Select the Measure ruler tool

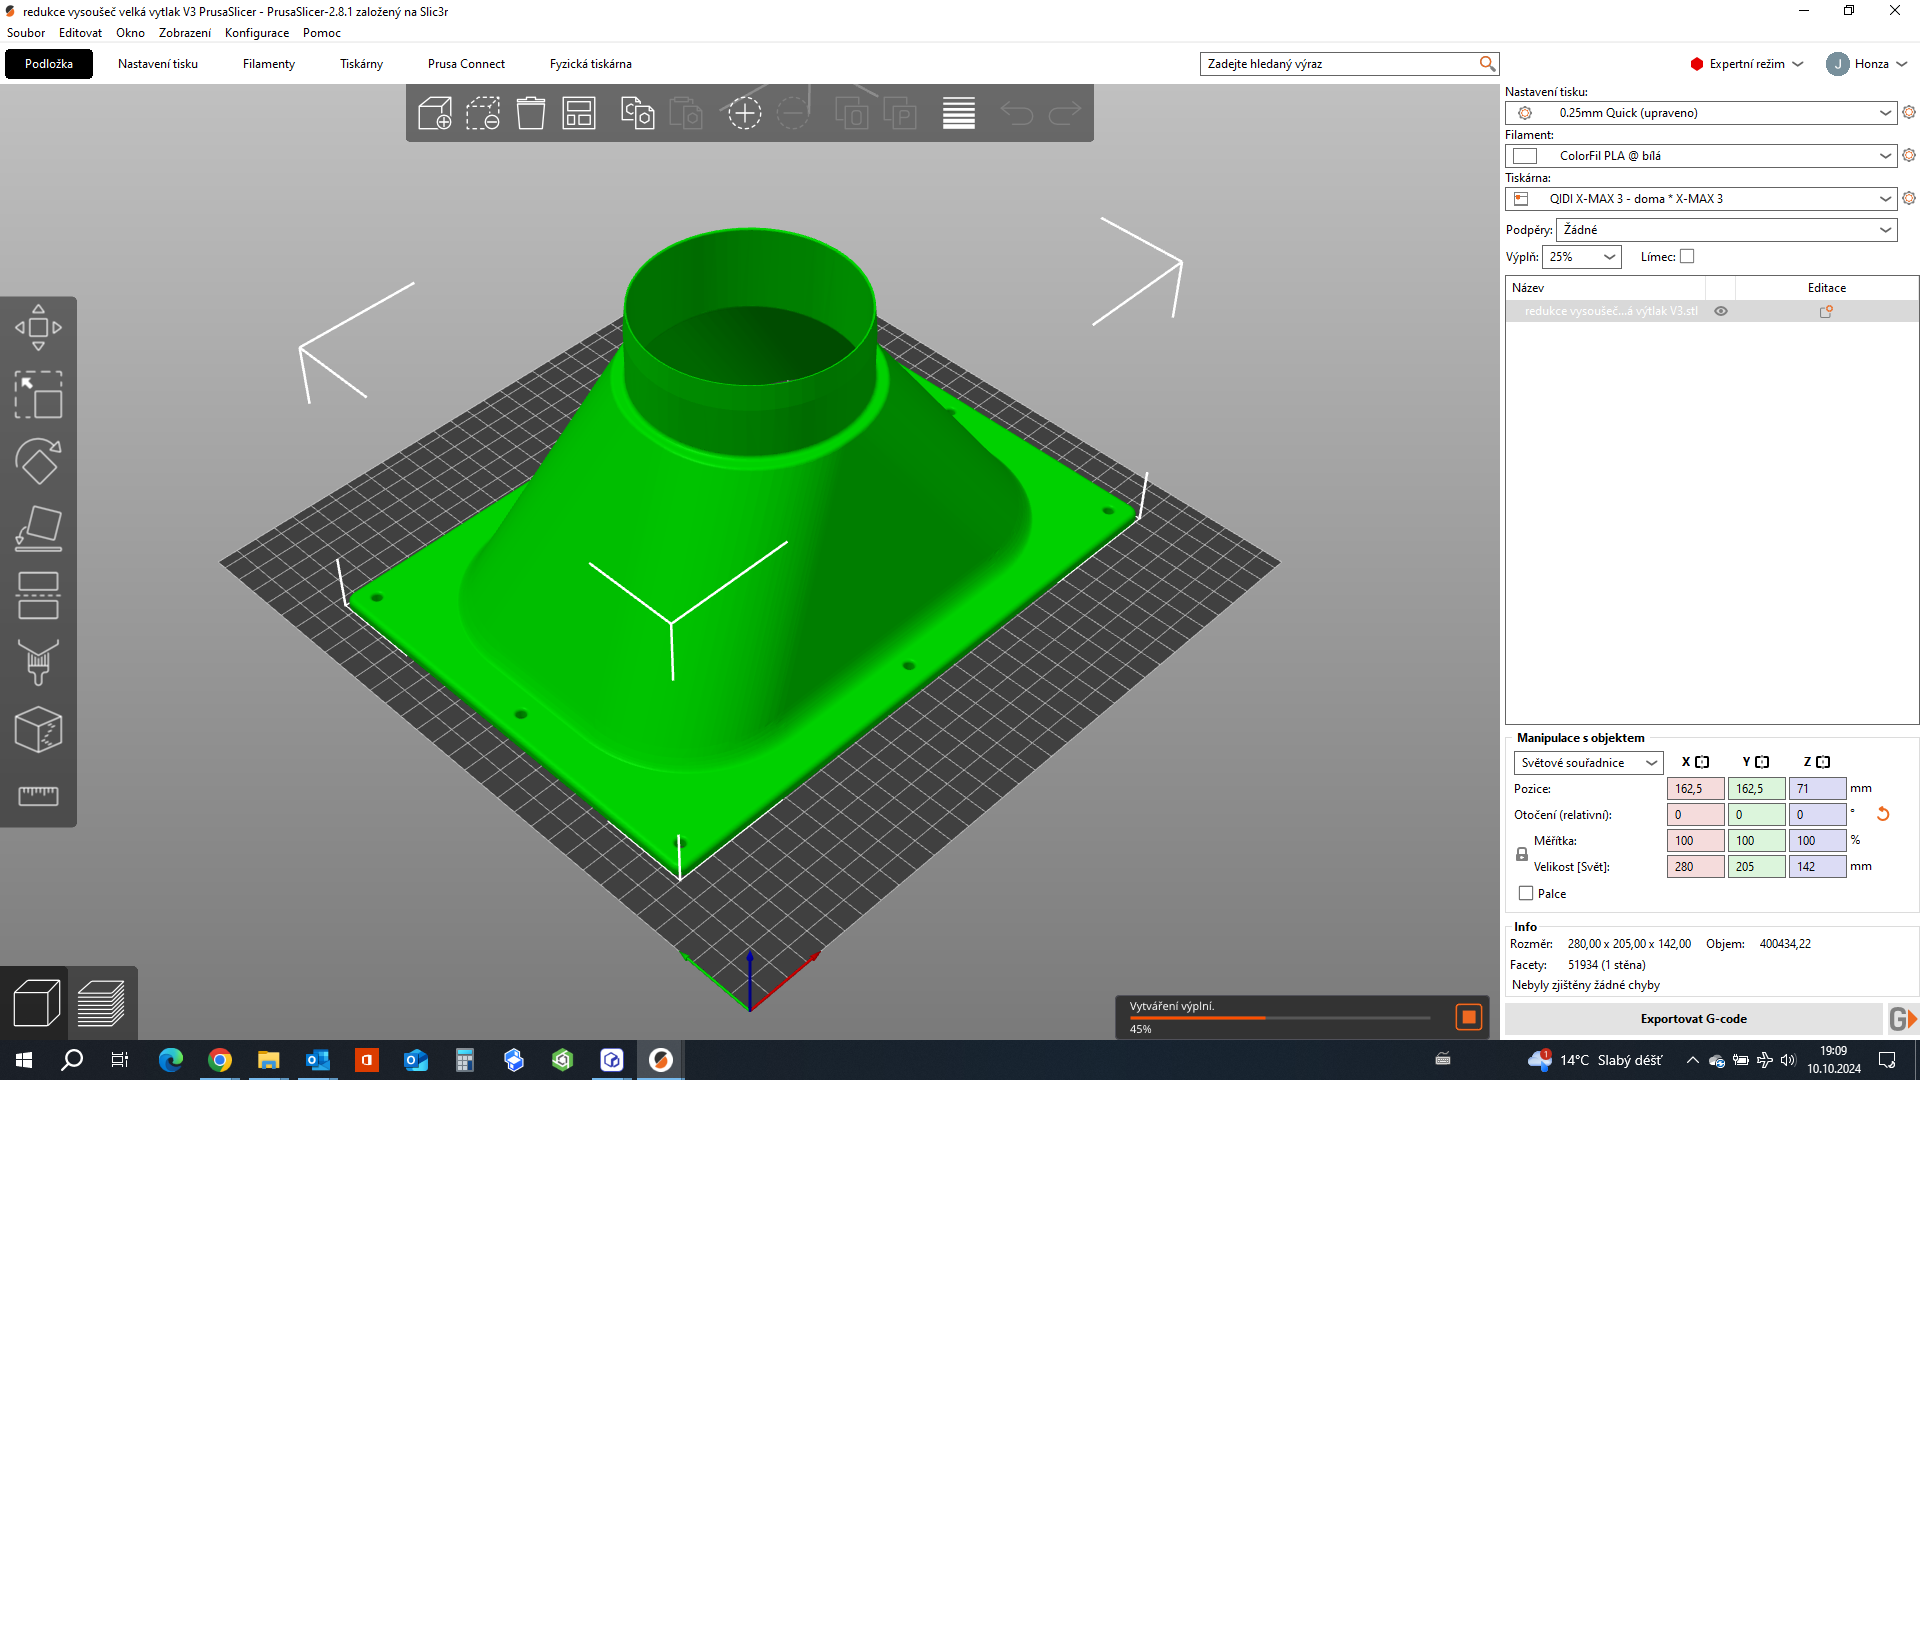tap(38, 796)
